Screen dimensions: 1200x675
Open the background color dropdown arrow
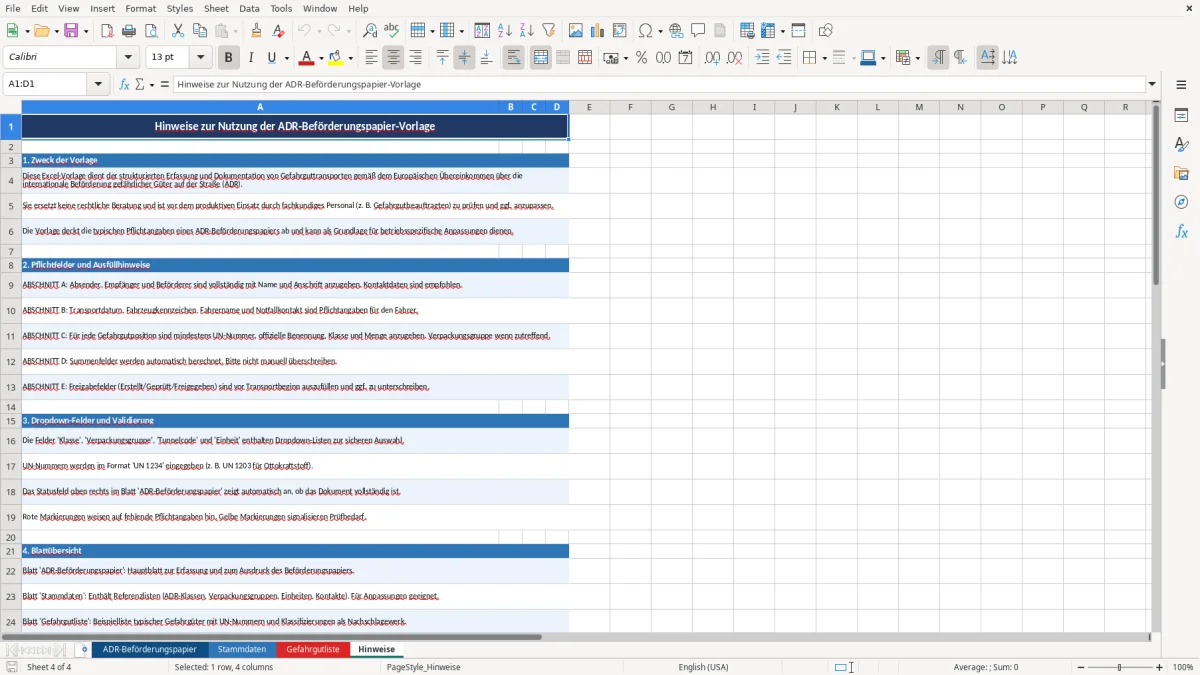coord(351,58)
